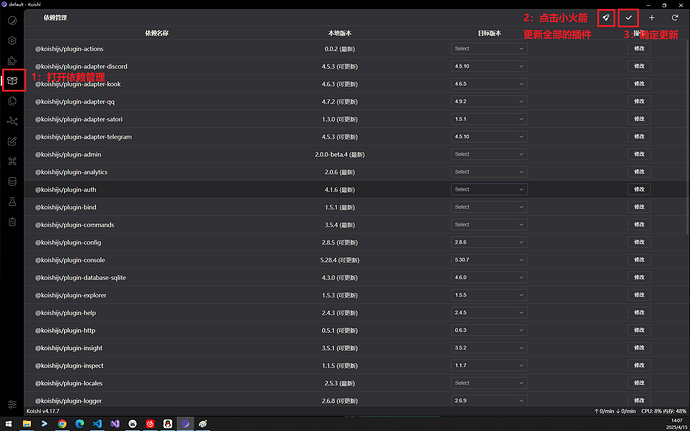The image size is (690, 431).
Task: Click the plus add-dependency icon
Action: [x=652, y=18]
